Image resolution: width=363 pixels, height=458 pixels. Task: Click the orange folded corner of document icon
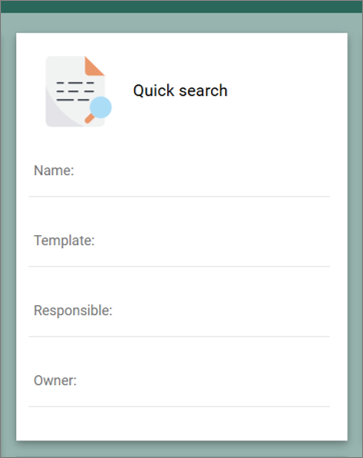pos(94,66)
